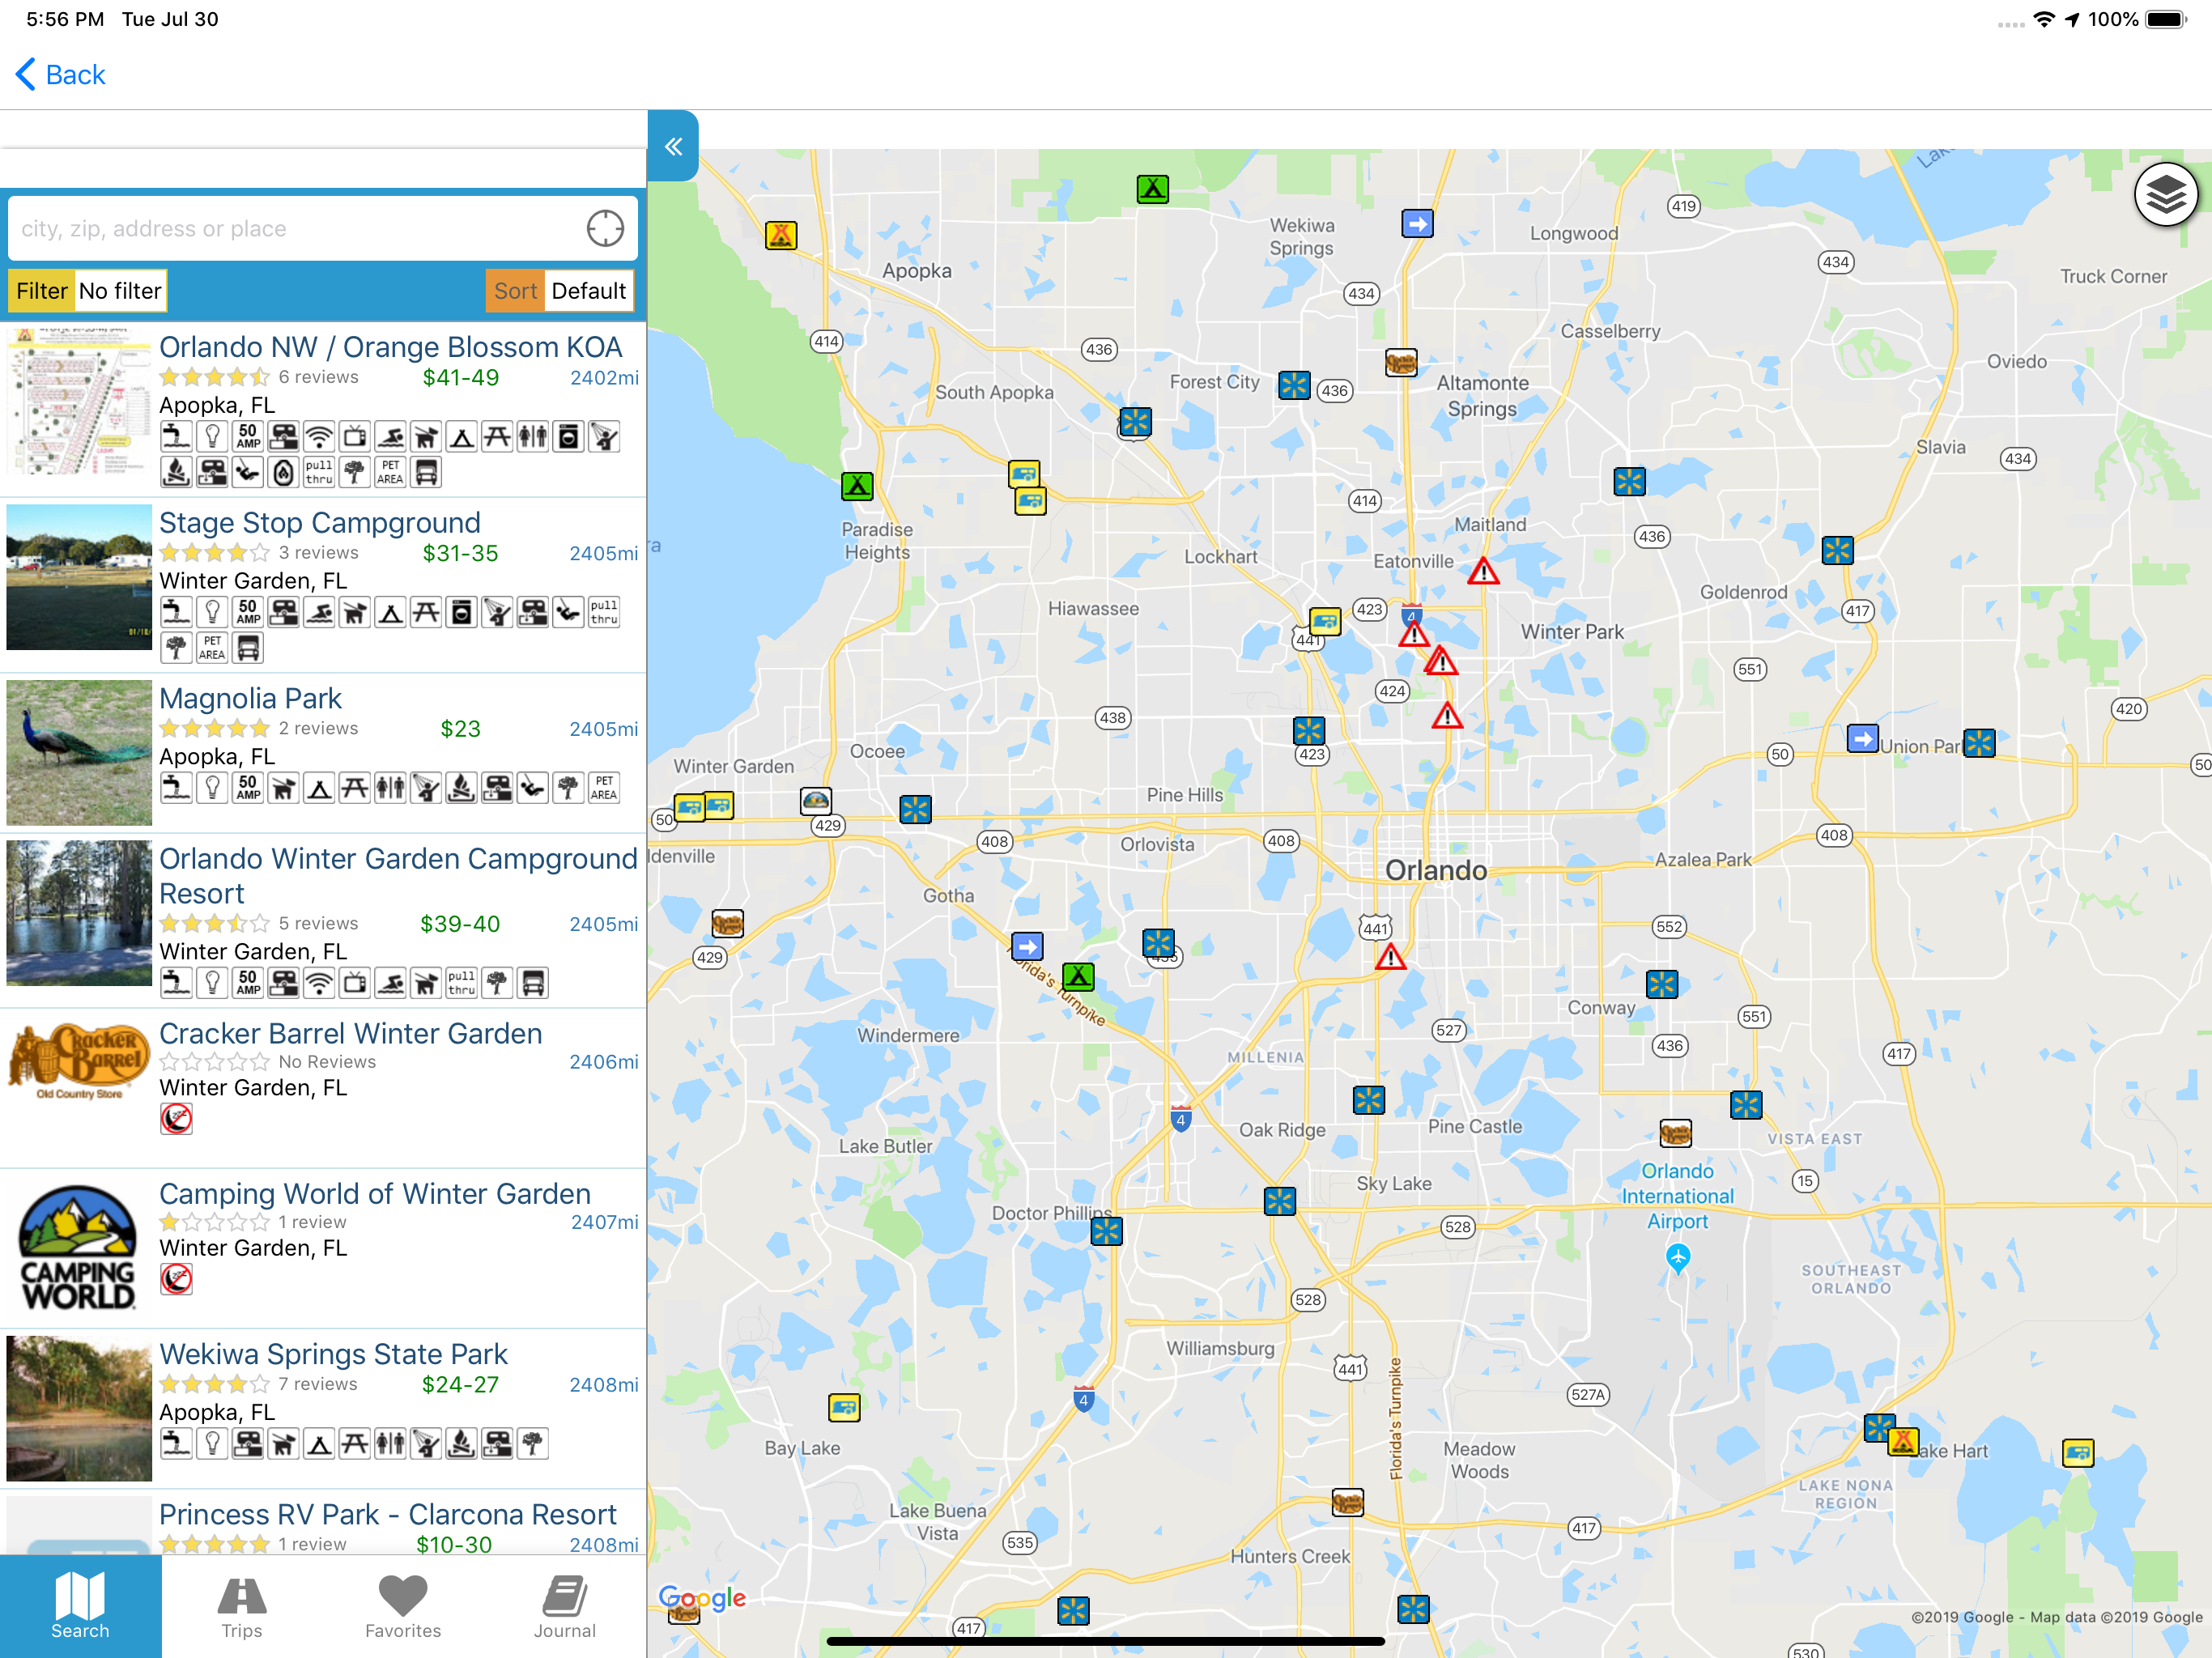This screenshot has height=1658, width=2212.
Task: Open Princess RV Park - Clarcona Resort listing
Action: (x=323, y=1522)
